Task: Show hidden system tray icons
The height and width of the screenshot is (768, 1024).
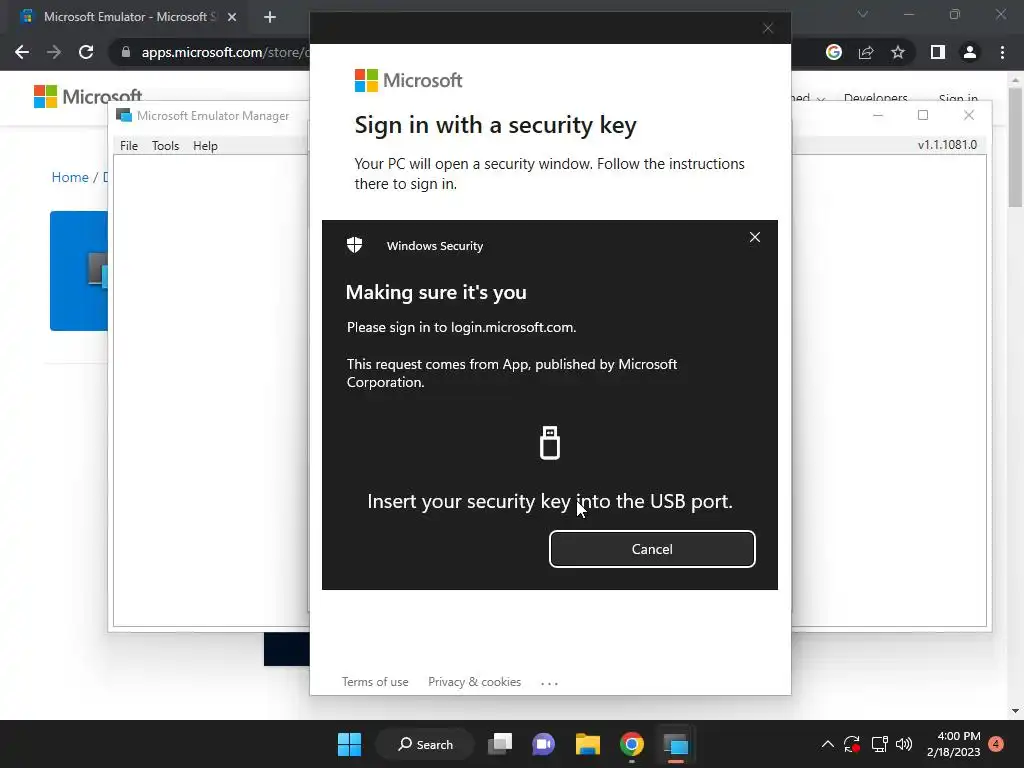Action: (827, 744)
